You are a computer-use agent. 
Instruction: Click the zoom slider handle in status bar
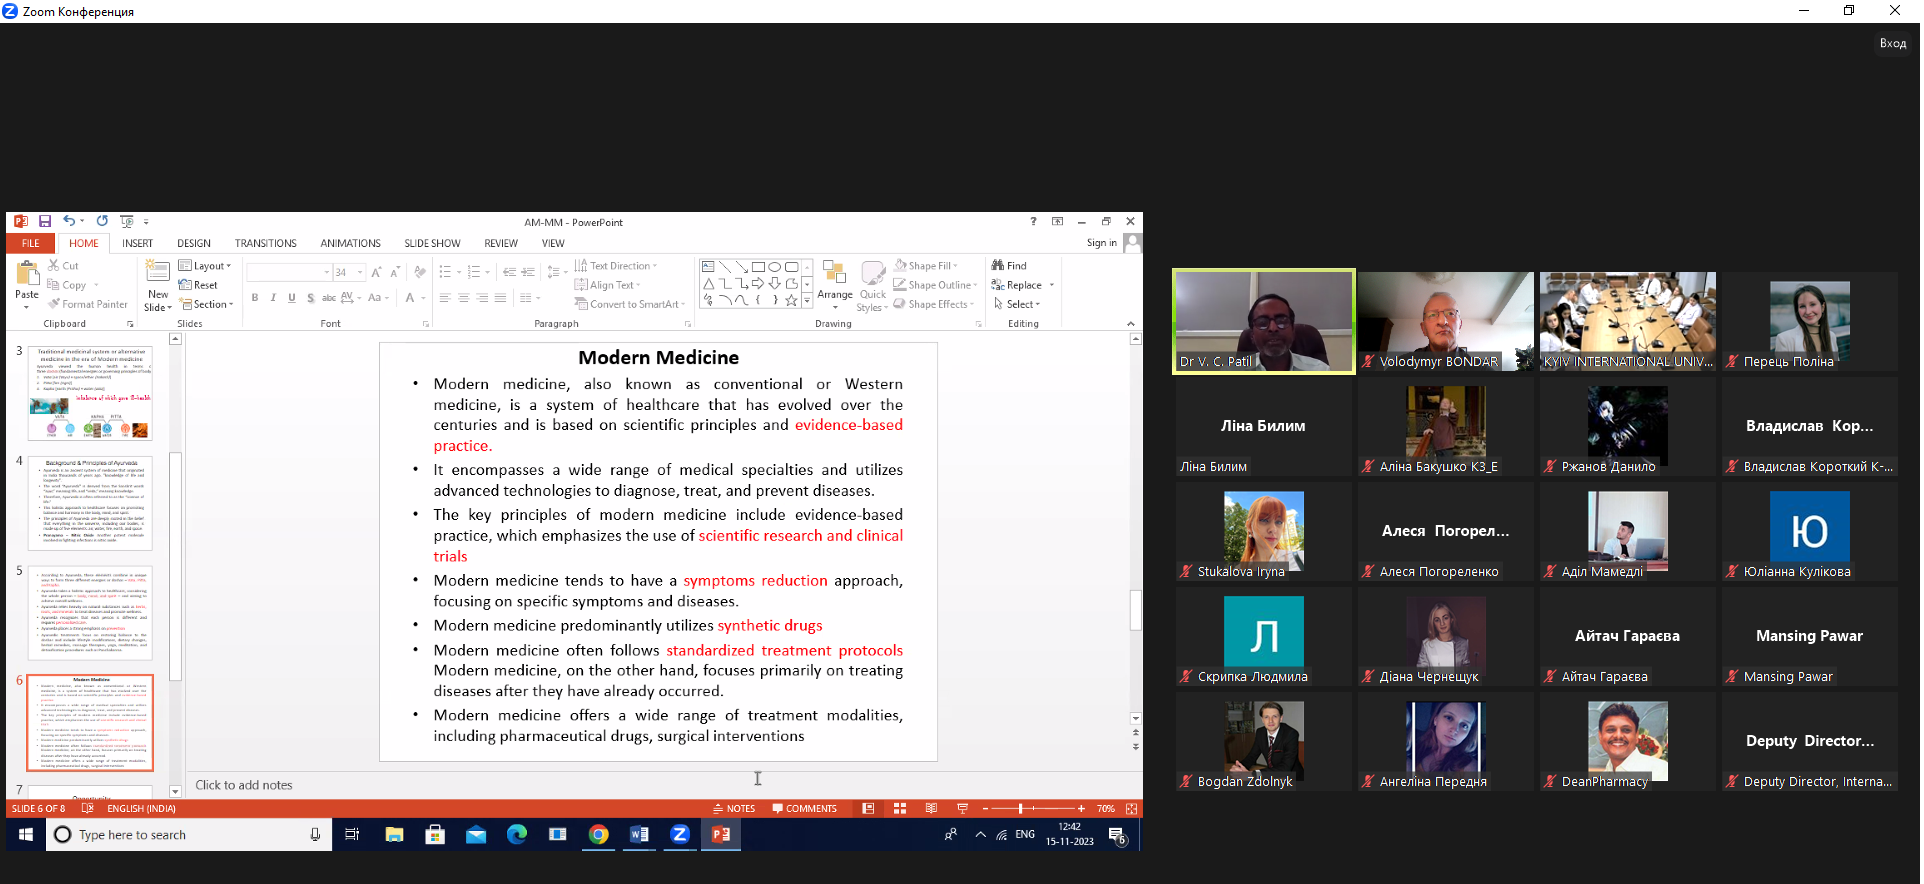click(1020, 809)
